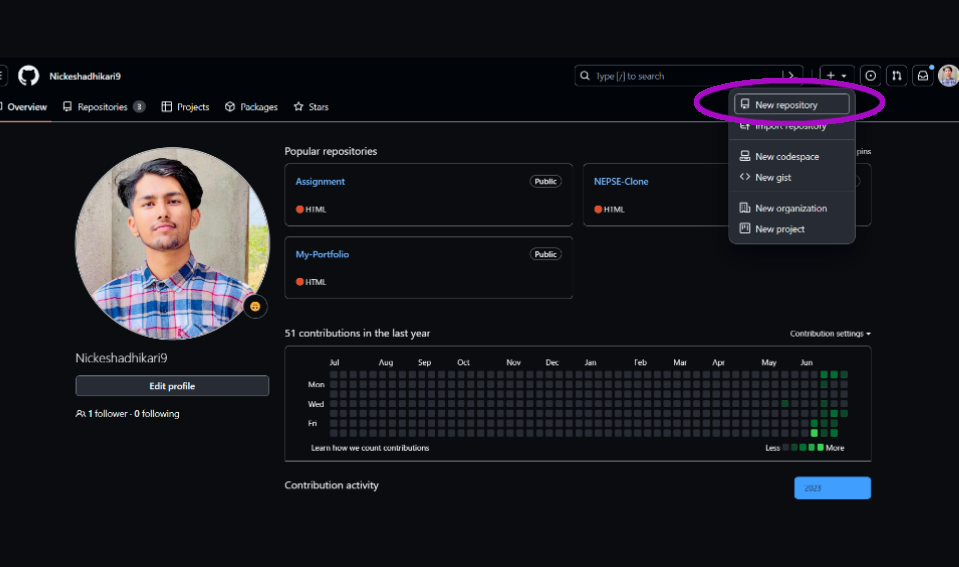Select the 2023 year button
The image size is (959, 567).
pyautogui.click(x=832, y=488)
